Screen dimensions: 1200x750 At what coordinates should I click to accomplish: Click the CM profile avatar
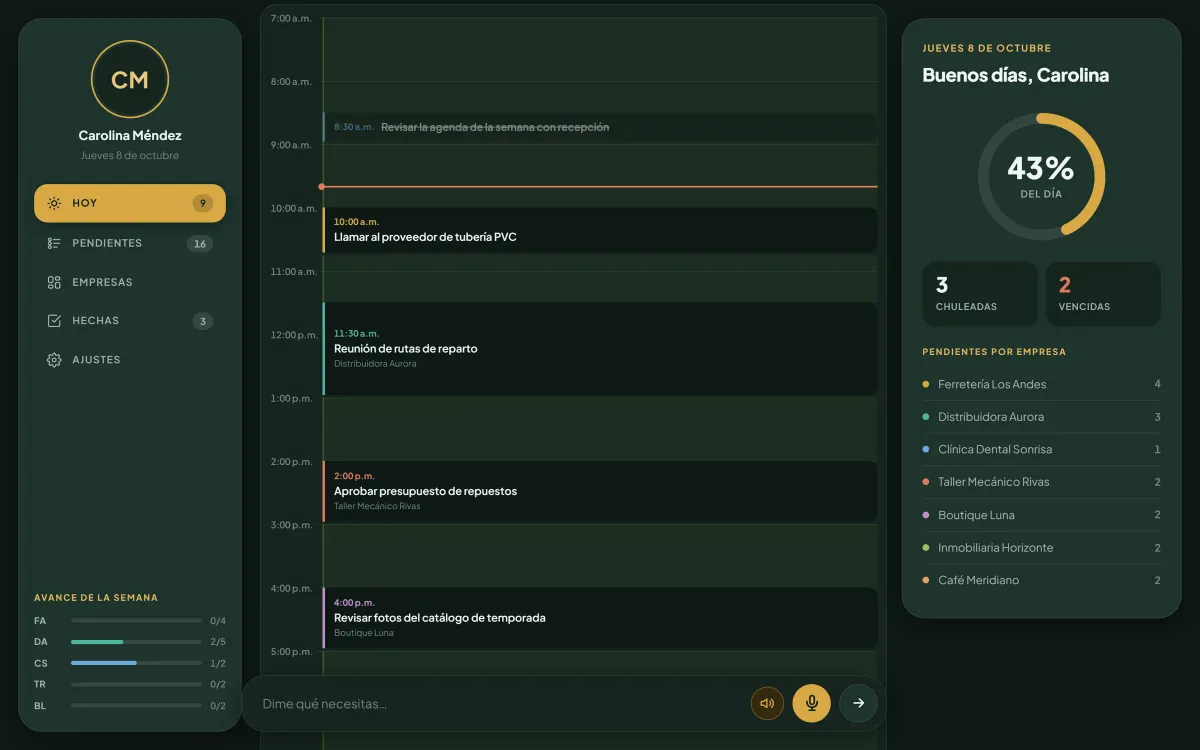click(x=130, y=80)
